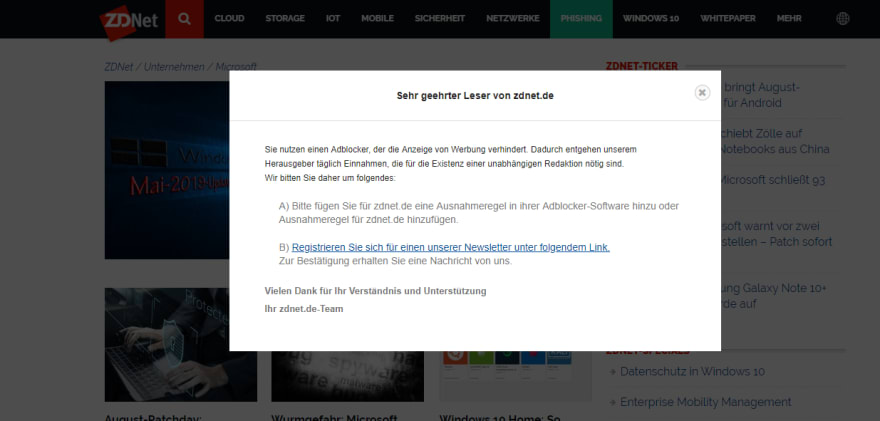The height and width of the screenshot is (421, 880).
Task: Expand the MEHR menu
Action: [x=789, y=19]
